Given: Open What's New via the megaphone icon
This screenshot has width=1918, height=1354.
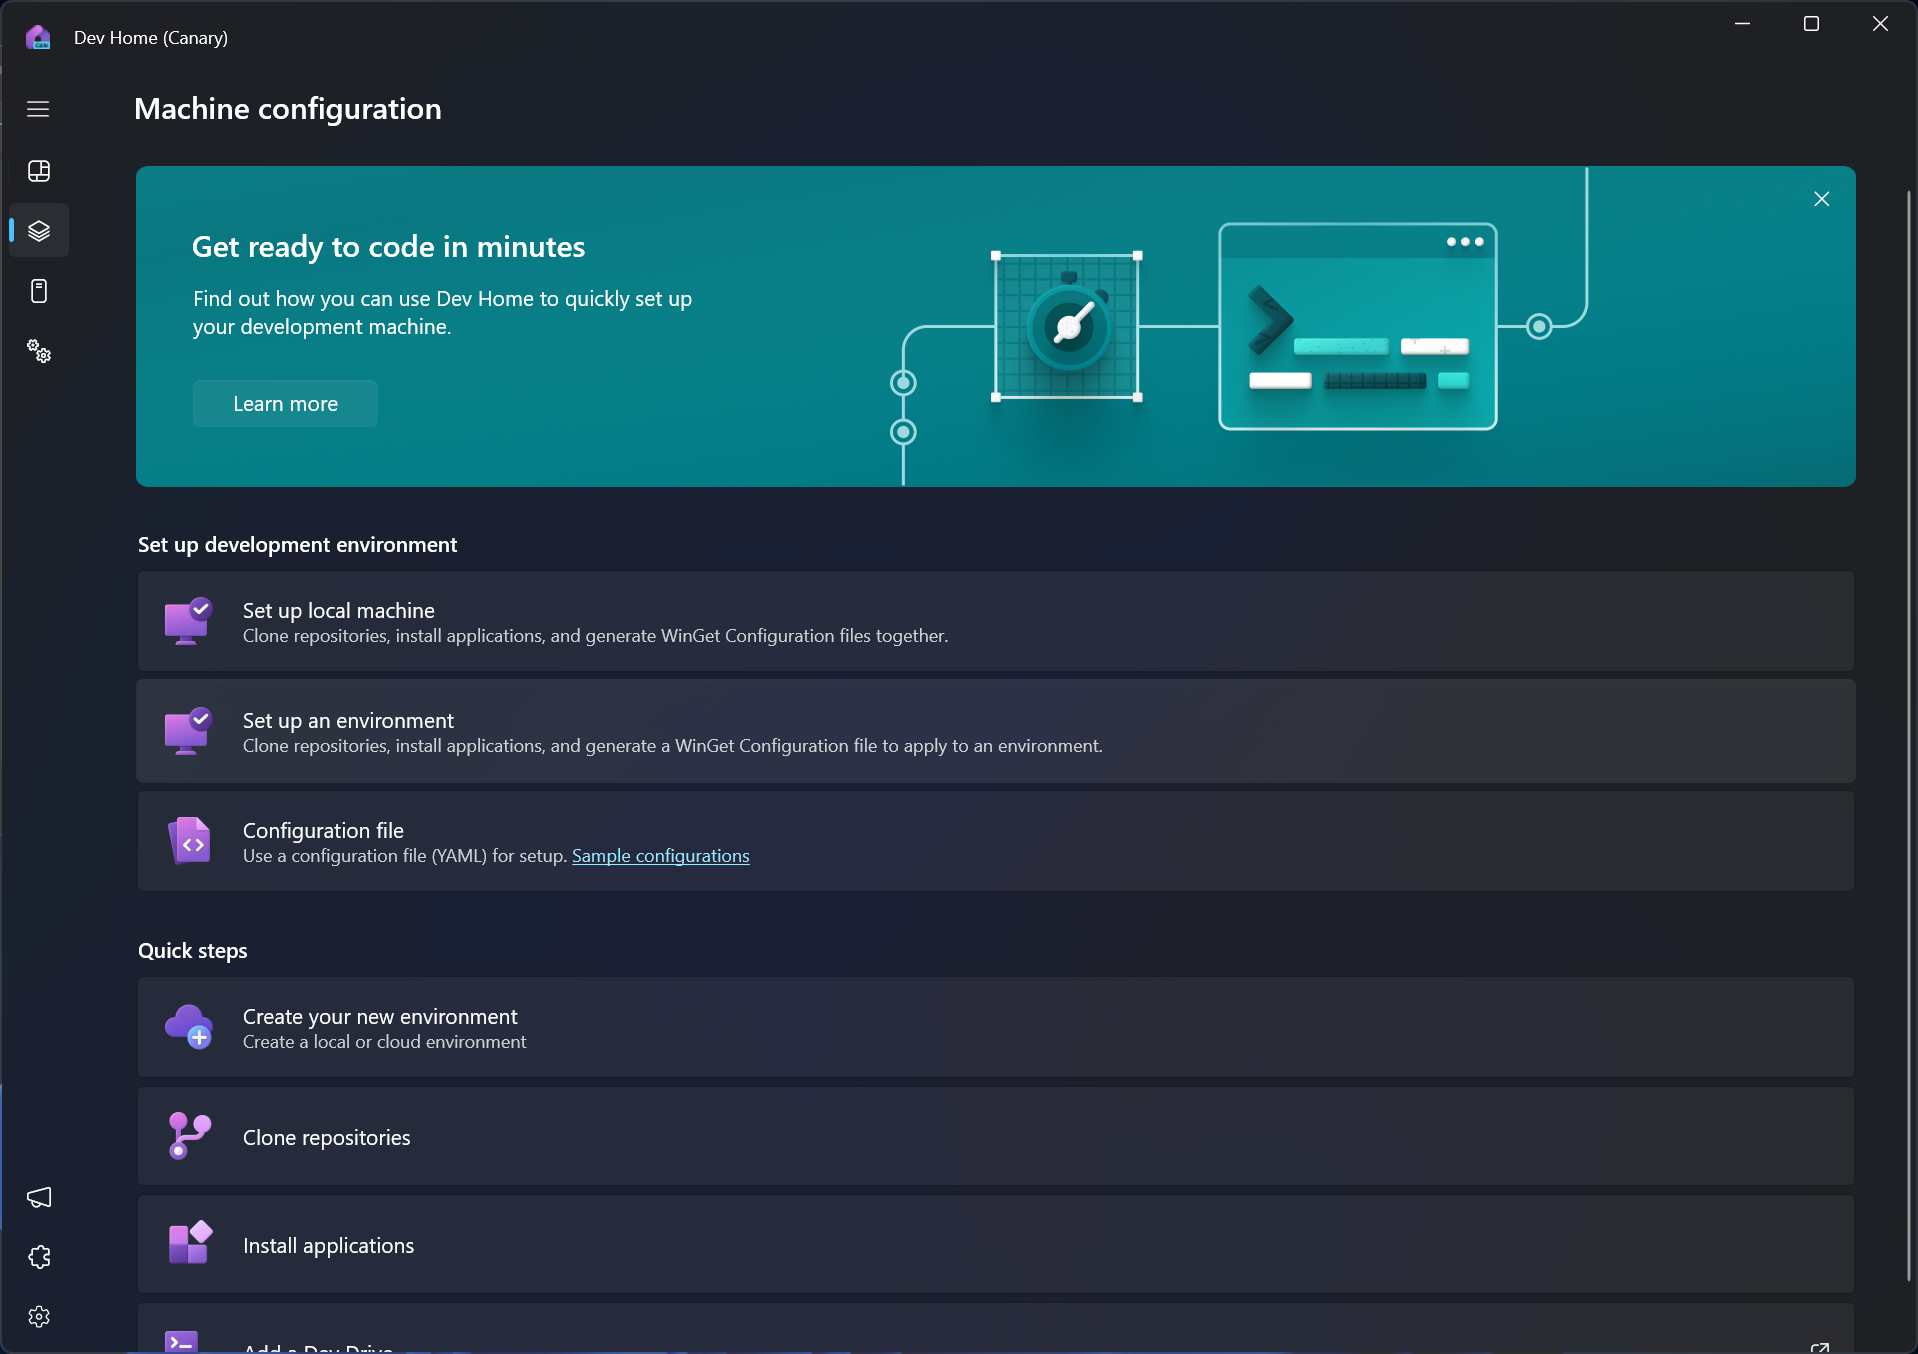Looking at the screenshot, I should point(39,1196).
